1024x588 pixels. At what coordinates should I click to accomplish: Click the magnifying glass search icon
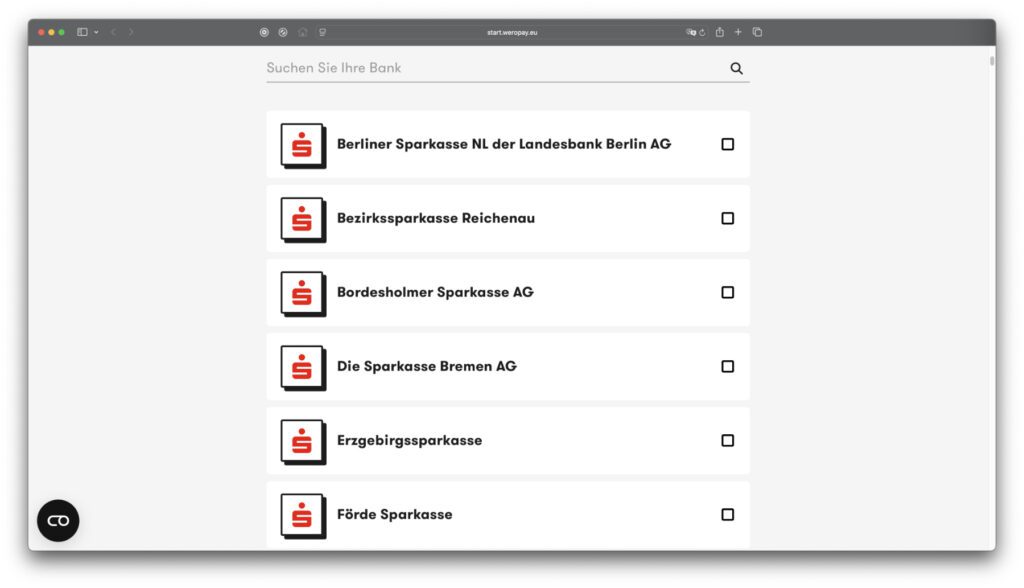tap(737, 68)
